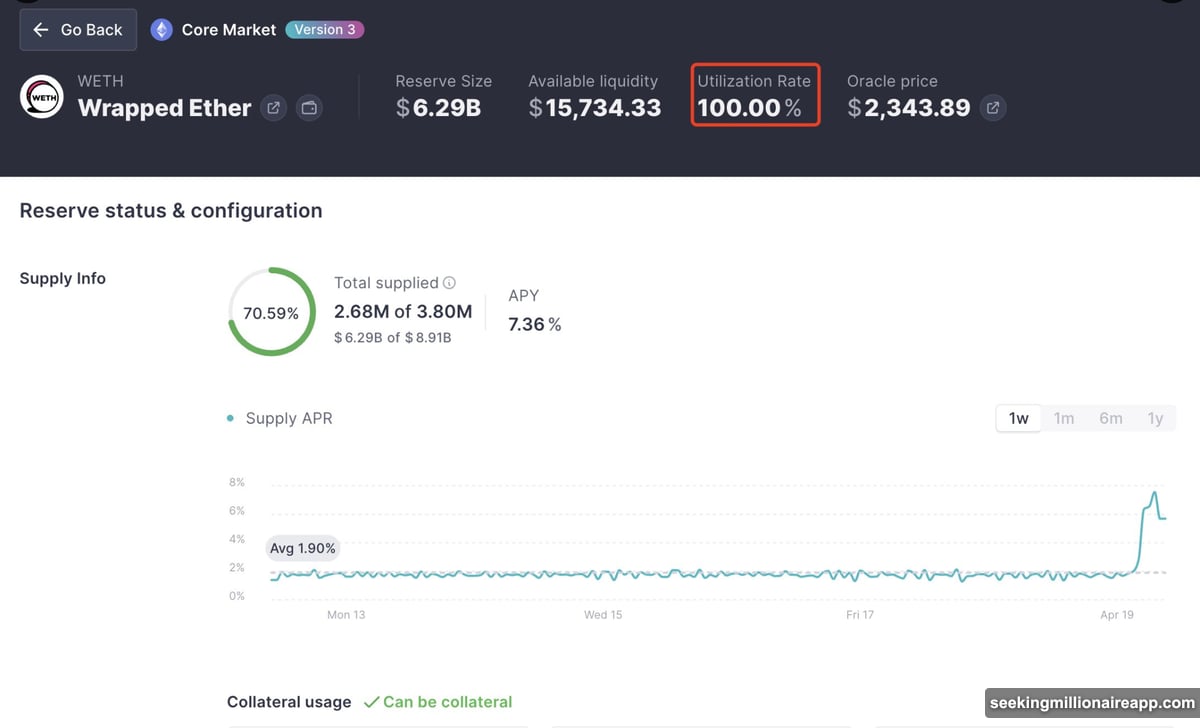Toggle the Supply APR legend dot

pyautogui.click(x=230, y=418)
